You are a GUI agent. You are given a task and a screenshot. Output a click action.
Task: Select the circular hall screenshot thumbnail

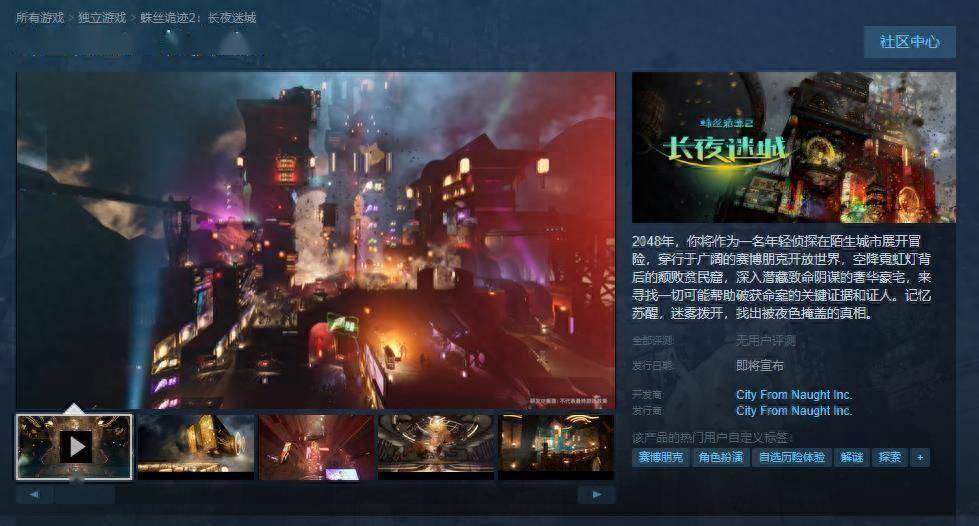pos(436,447)
